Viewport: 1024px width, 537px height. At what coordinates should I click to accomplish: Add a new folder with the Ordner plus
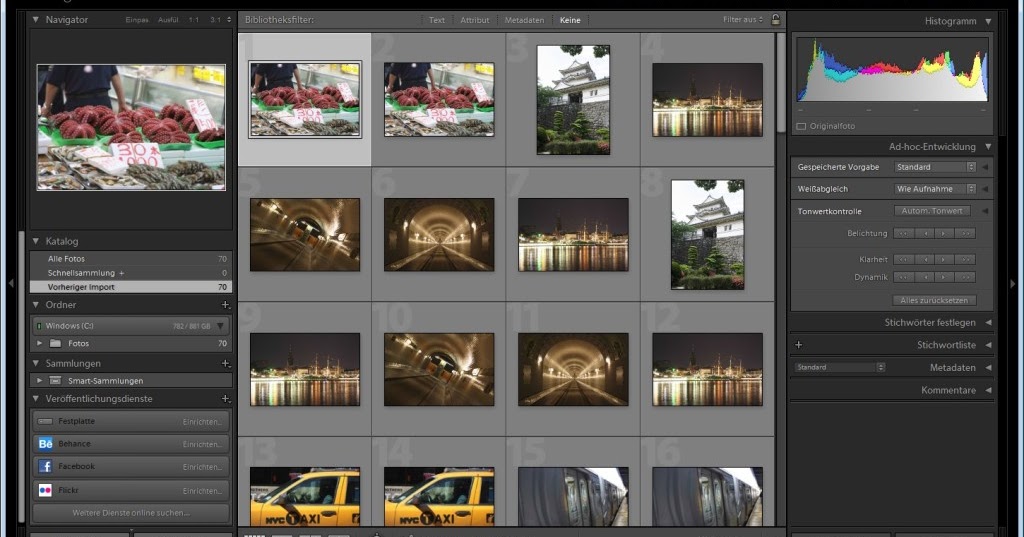coord(225,304)
